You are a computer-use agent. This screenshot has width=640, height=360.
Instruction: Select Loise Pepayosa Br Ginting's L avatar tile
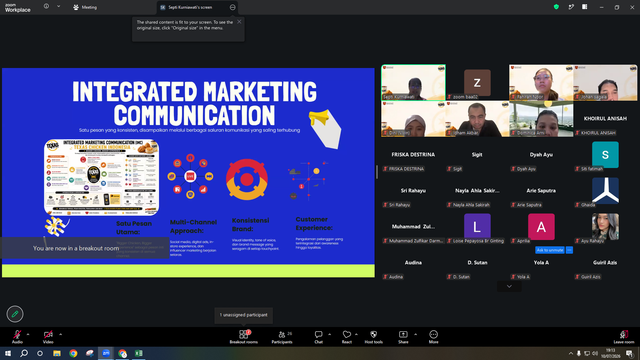[477, 227]
